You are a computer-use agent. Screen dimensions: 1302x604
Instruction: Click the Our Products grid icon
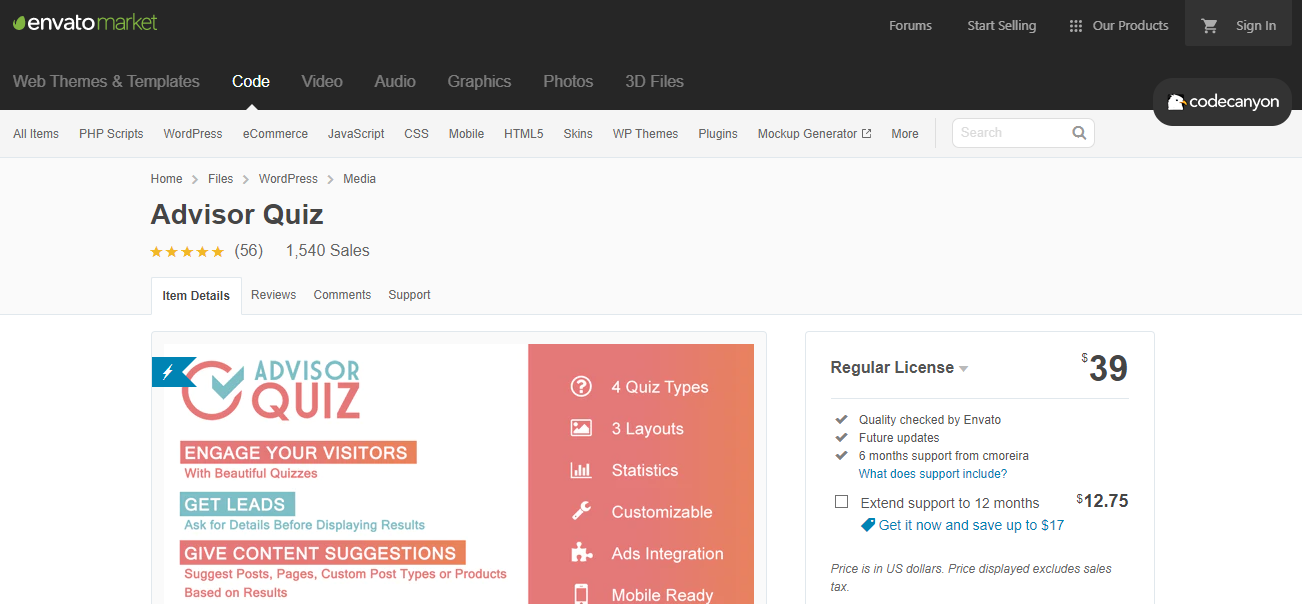click(1076, 26)
